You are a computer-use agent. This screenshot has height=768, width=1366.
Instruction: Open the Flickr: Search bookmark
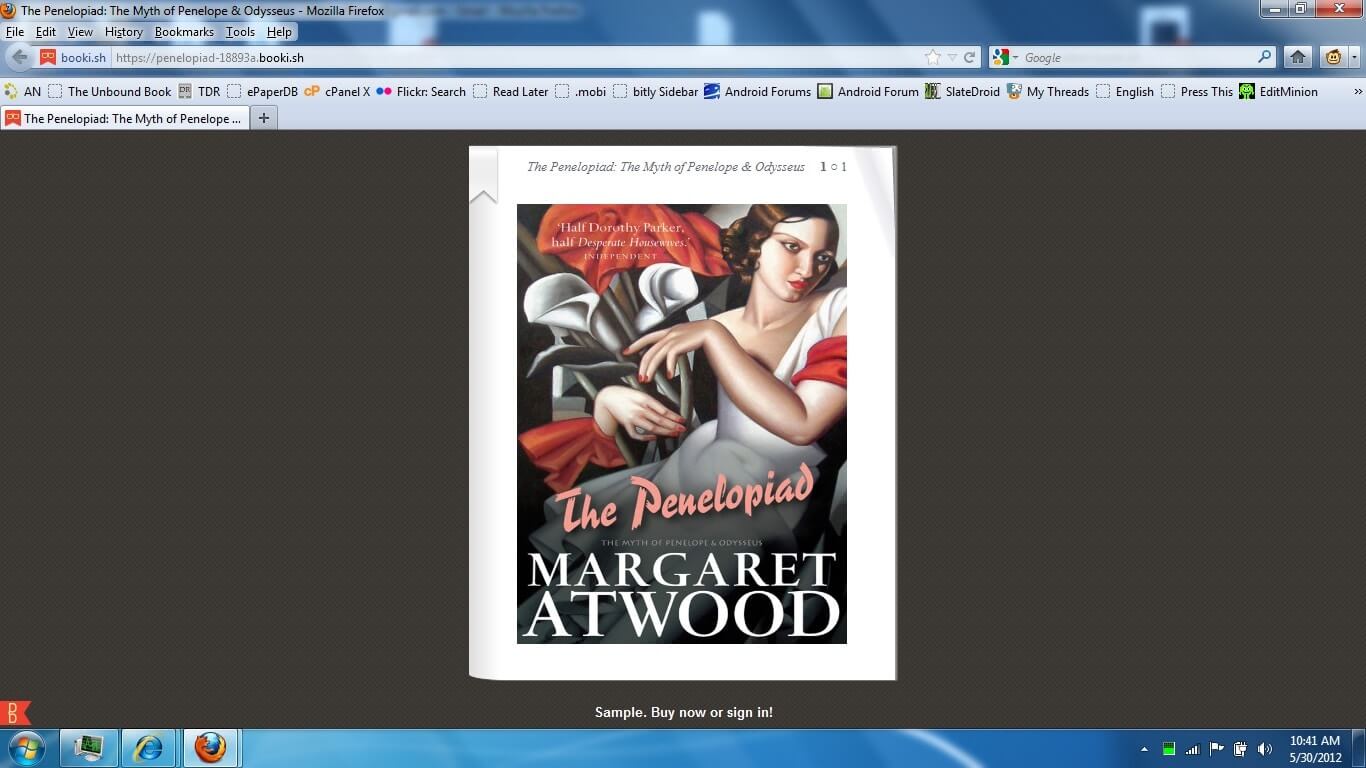pos(421,91)
